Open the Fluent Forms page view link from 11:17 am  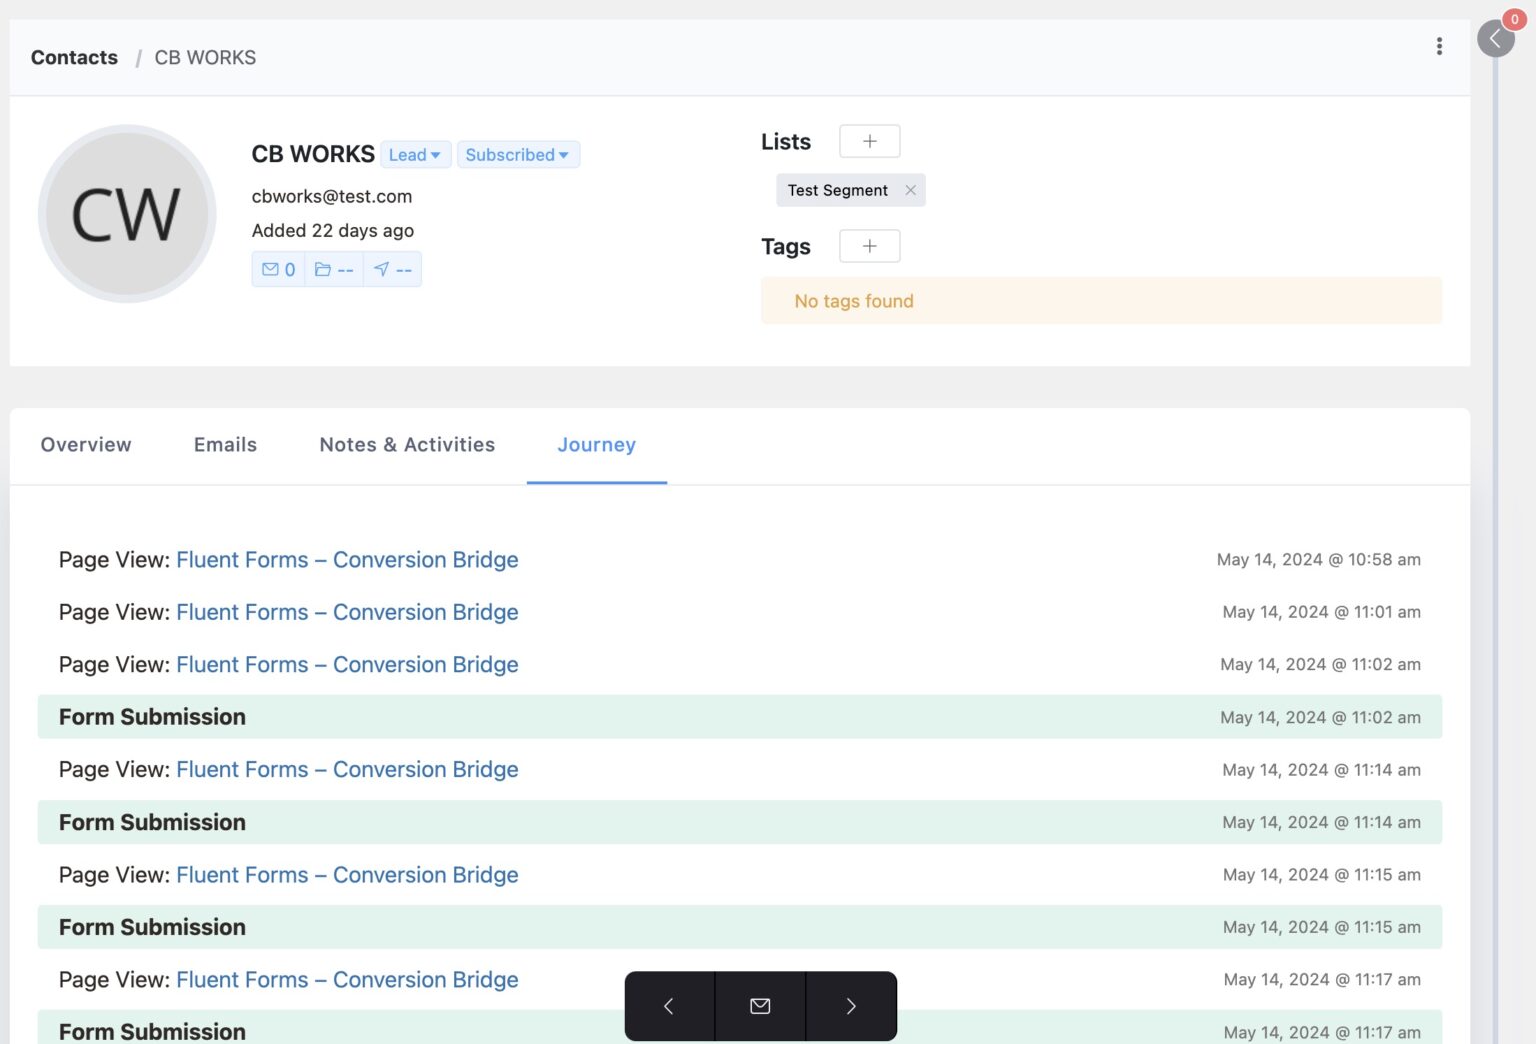point(347,980)
